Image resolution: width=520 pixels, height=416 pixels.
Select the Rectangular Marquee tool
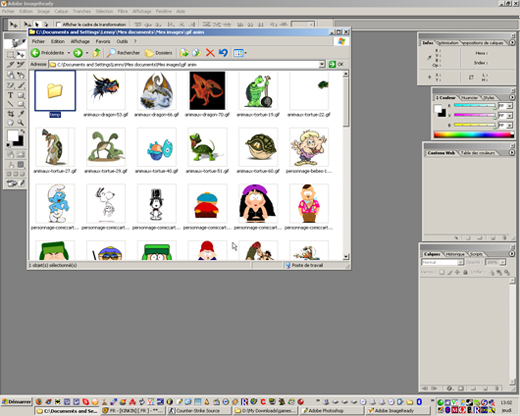tap(10, 54)
